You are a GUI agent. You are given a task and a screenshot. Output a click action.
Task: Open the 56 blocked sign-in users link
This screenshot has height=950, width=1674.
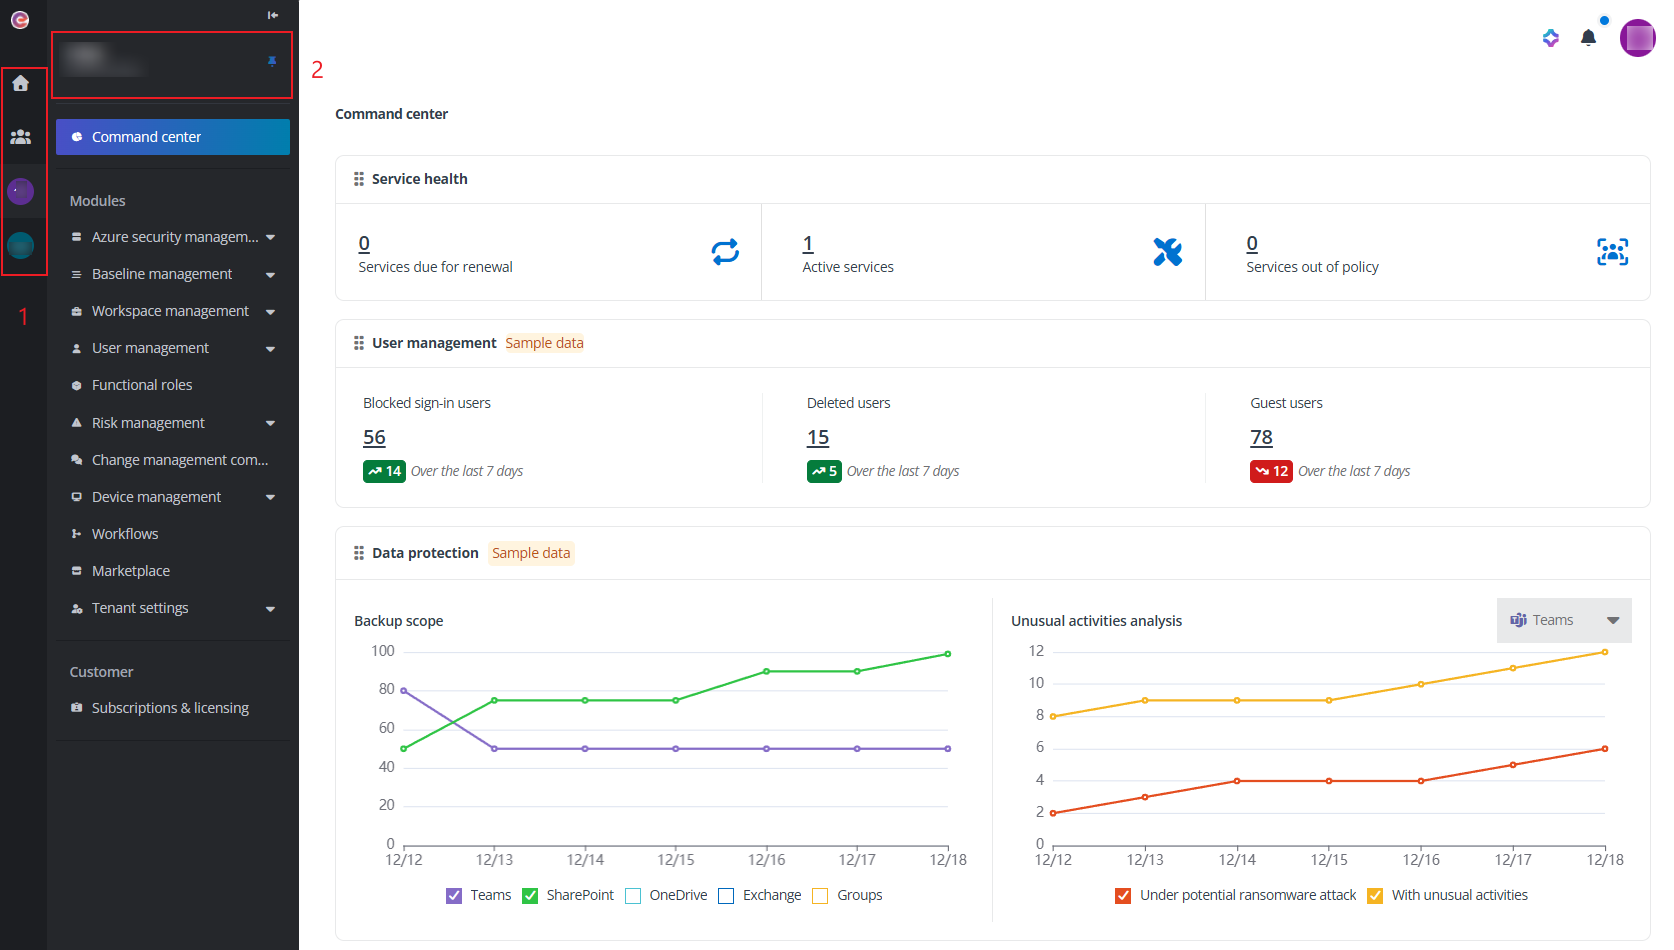tap(374, 438)
